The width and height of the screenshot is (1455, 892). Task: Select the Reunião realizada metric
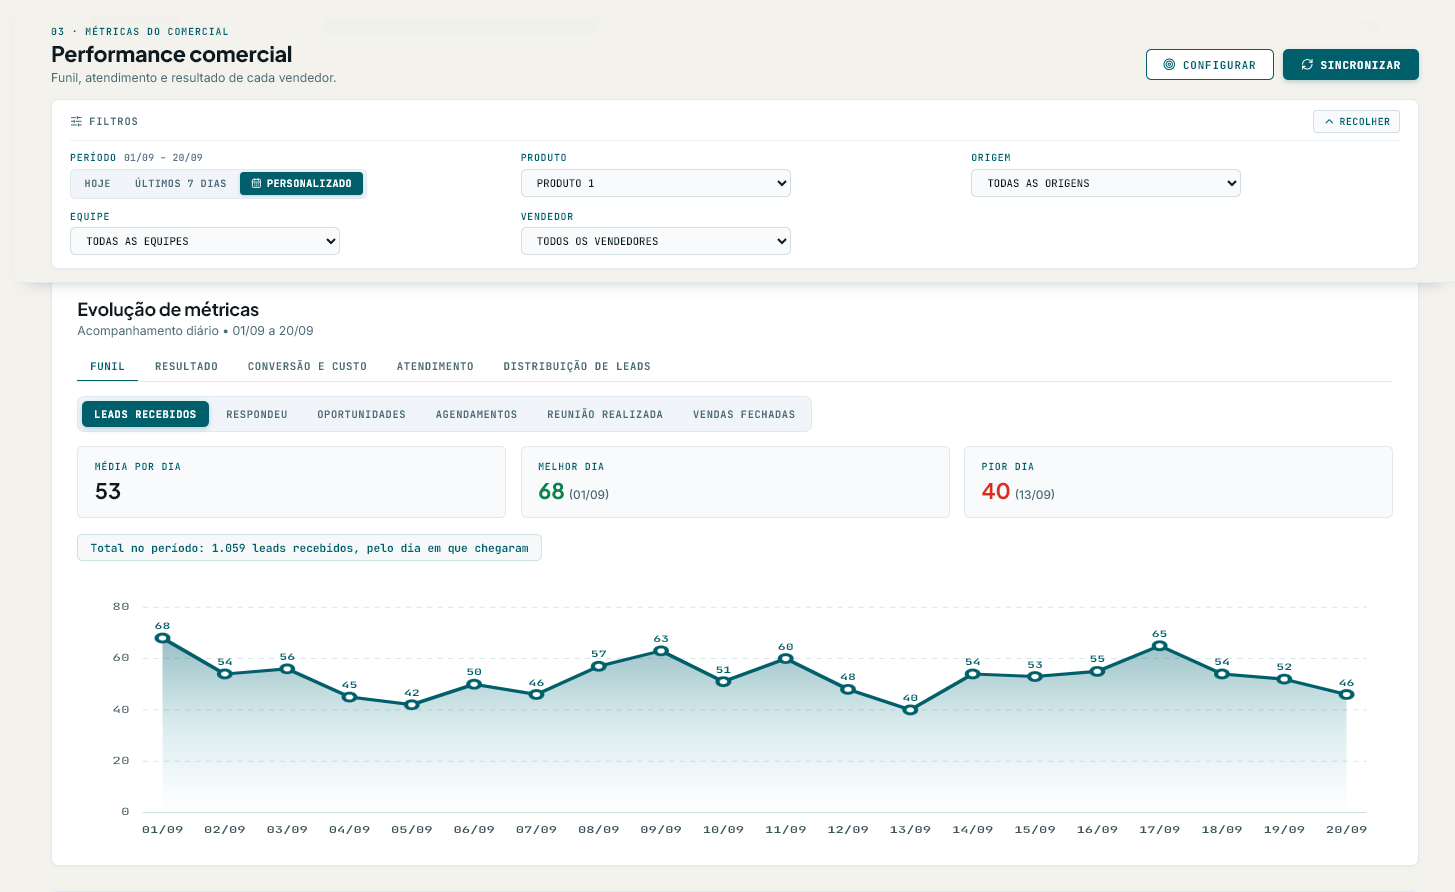[605, 414]
